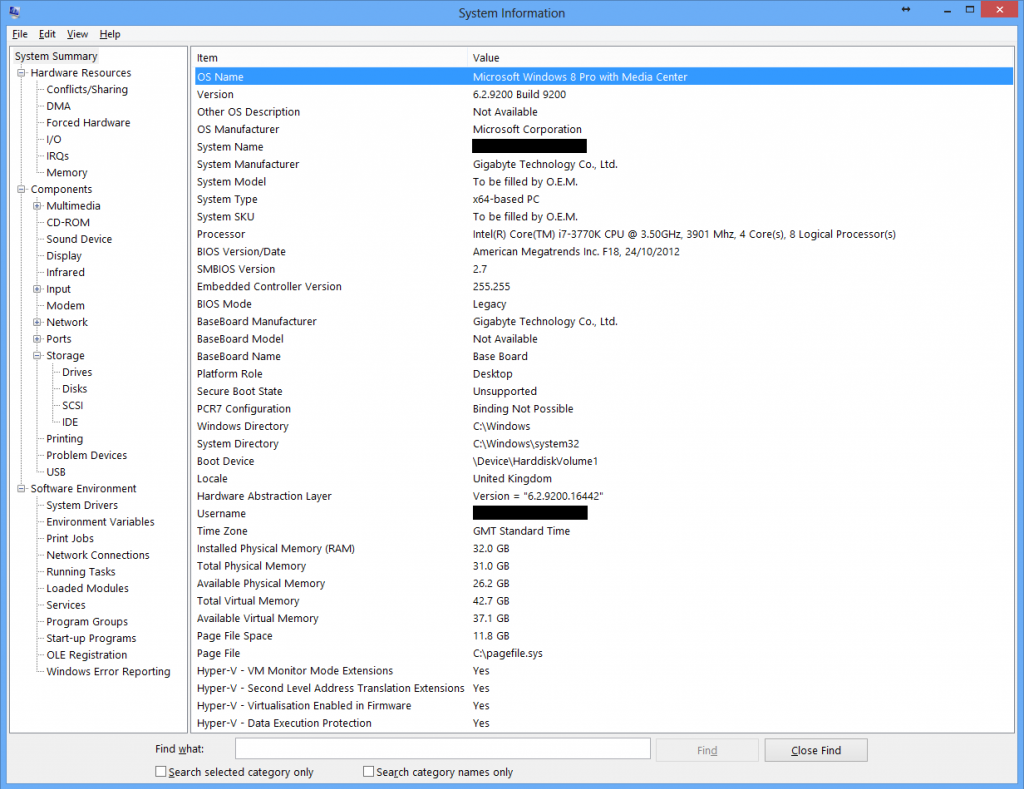1024x789 pixels.
Task: Open the Edit menu
Action: click(47, 34)
